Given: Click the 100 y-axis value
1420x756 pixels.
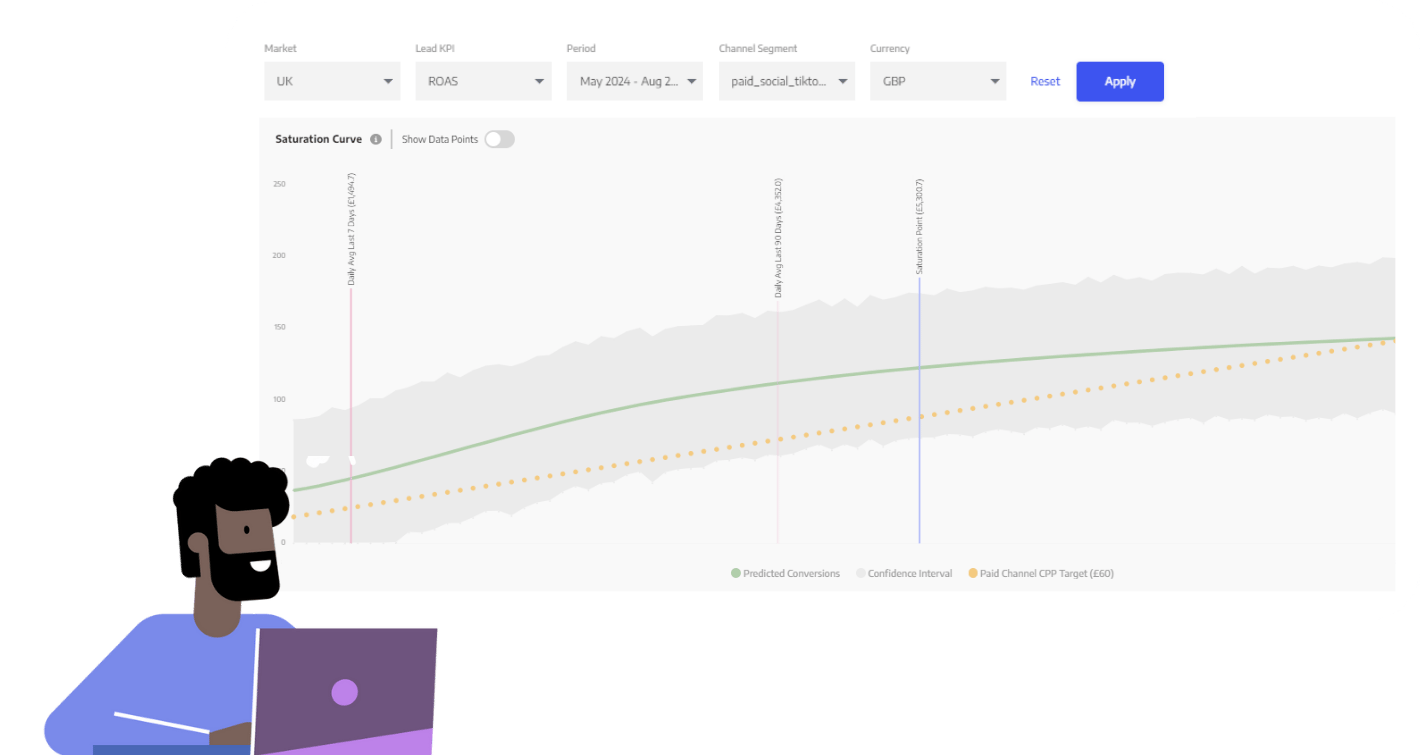Looking at the screenshot, I should click(279, 399).
